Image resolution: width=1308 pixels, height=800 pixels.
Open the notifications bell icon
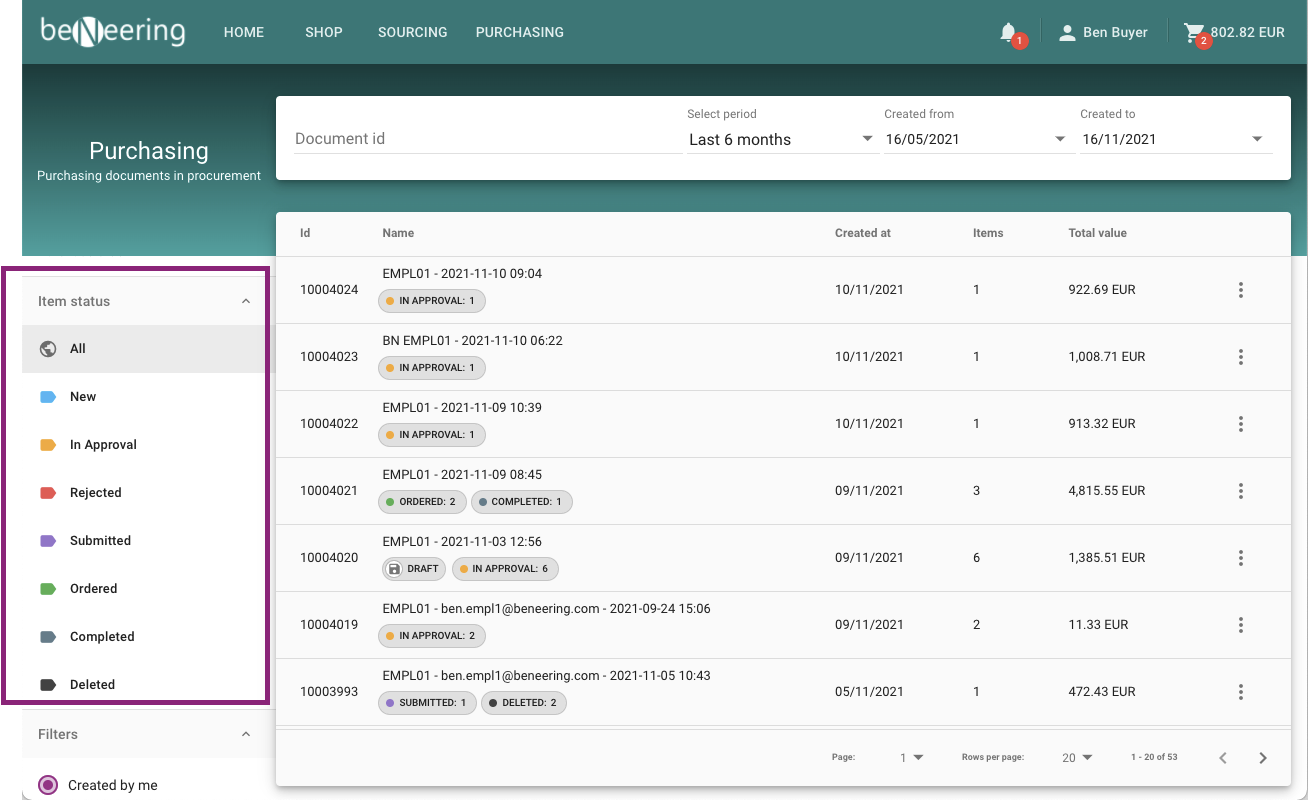[x=1009, y=32]
